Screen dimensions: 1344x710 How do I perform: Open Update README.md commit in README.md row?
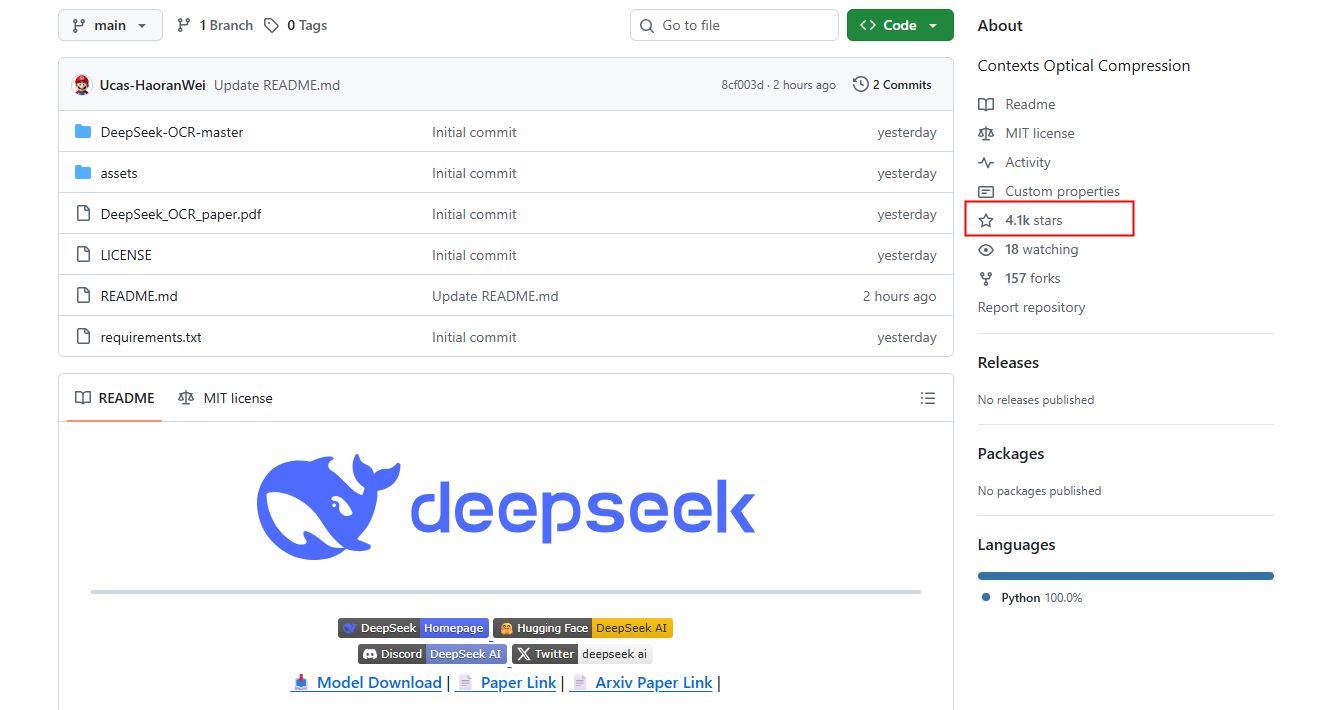495,296
